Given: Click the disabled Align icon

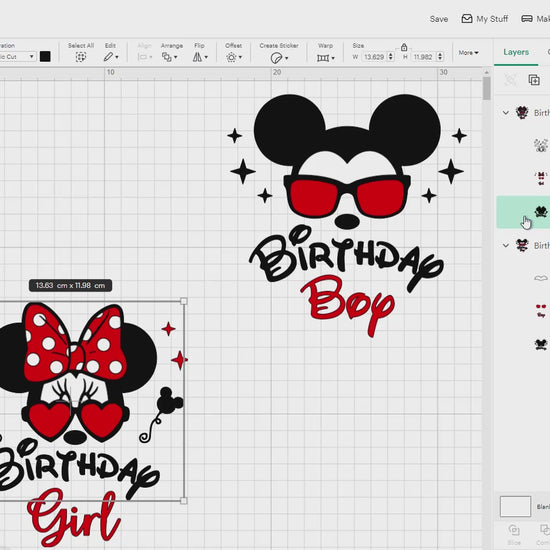Looking at the screenshot, I should point(142,57).
